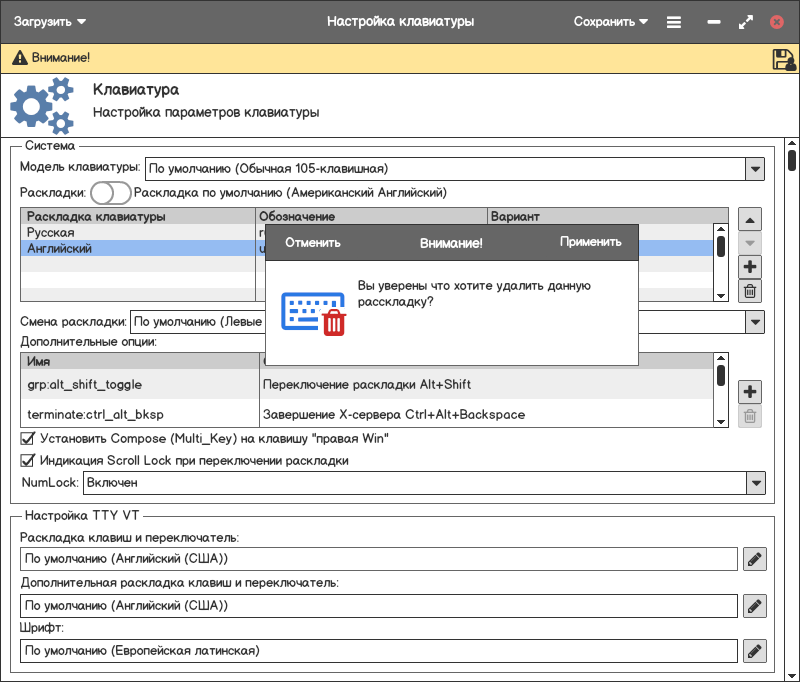Edit the key layout and switcher field with pencil
Screen dimensions: 800x682
coord(755,559)
